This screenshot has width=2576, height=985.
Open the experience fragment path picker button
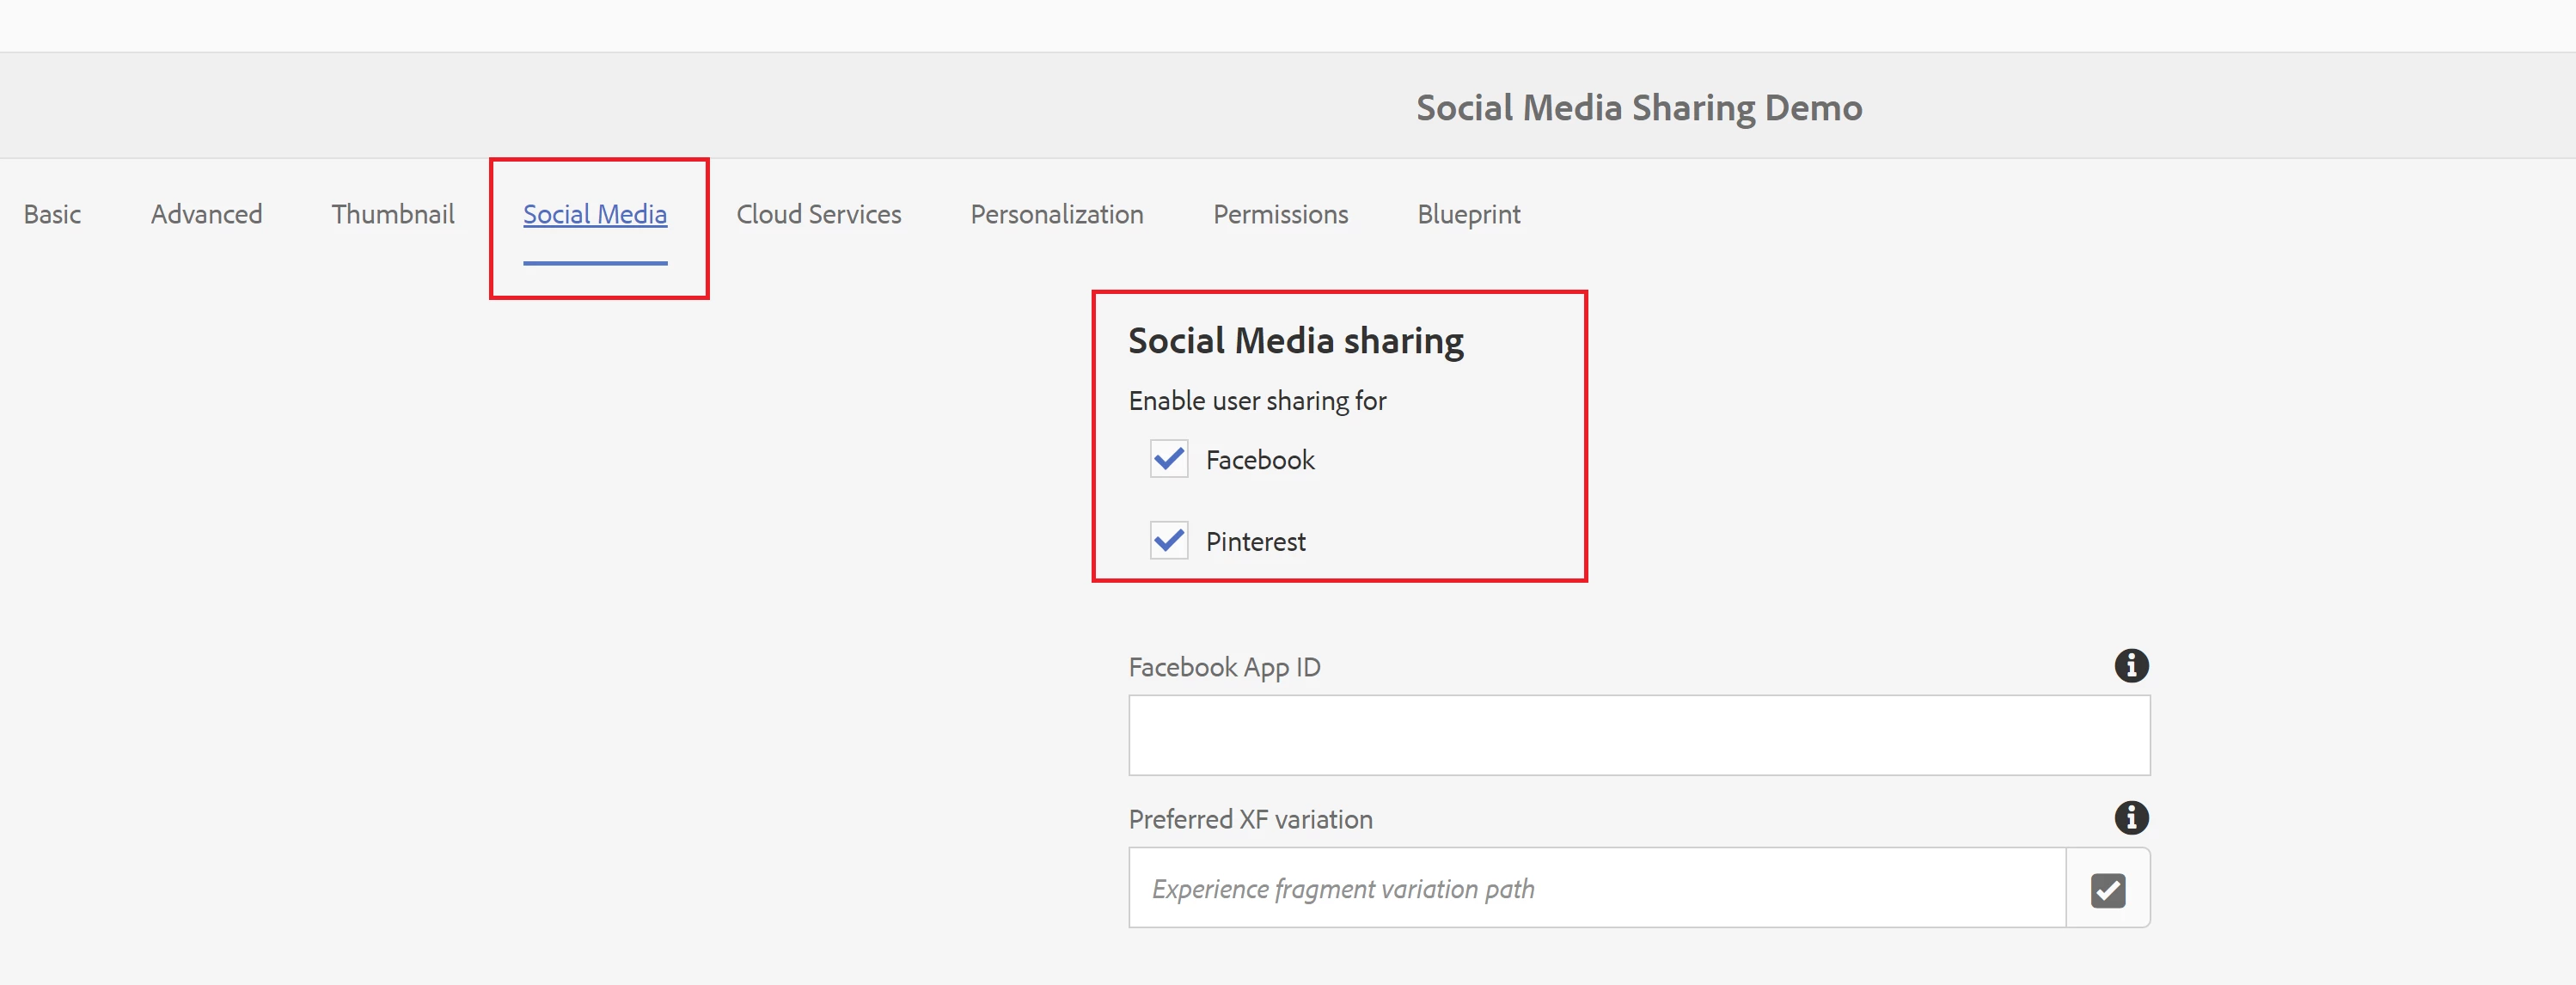tap(2107, 889)
